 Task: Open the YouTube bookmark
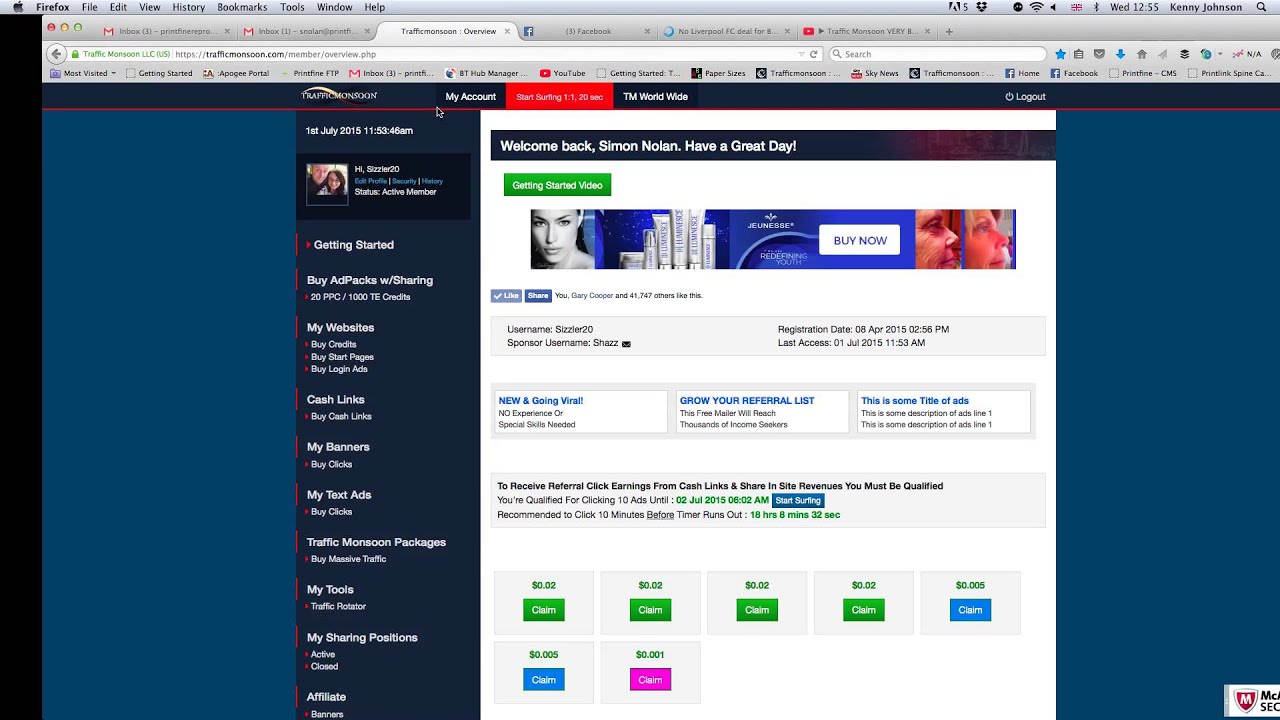click(x=562, y=73)
